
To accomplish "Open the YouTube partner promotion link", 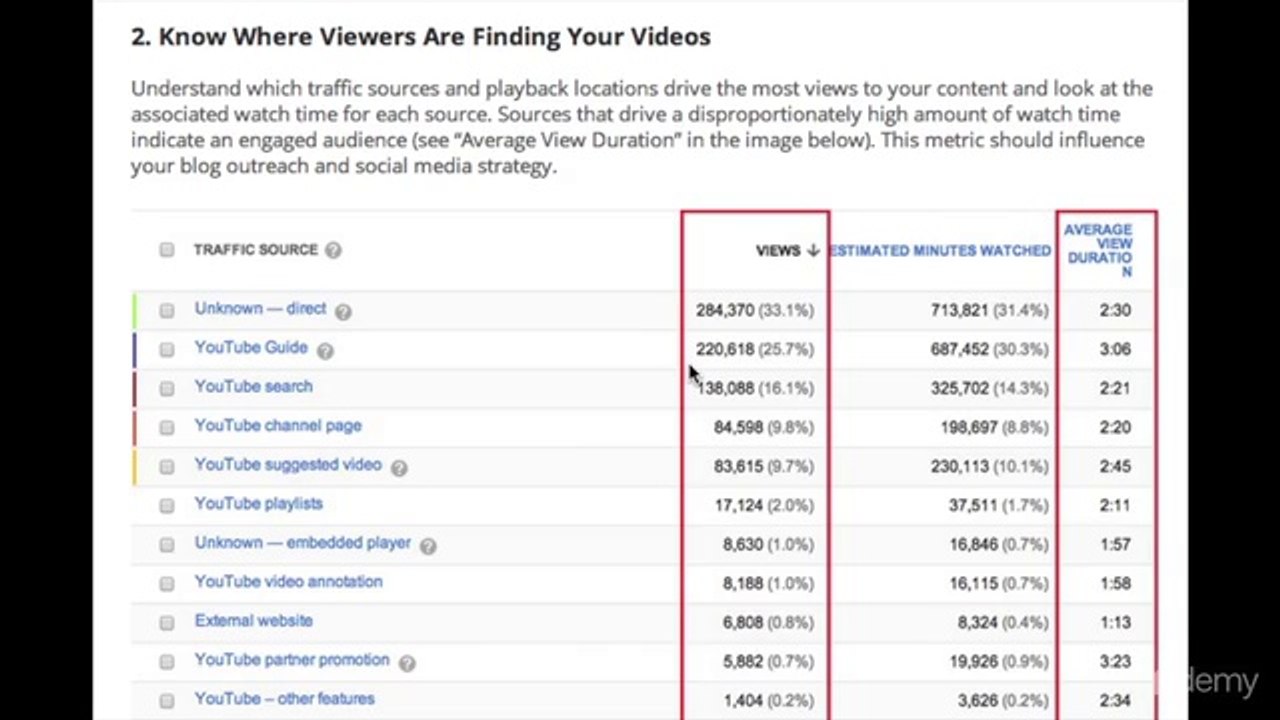I will [292, 660].
